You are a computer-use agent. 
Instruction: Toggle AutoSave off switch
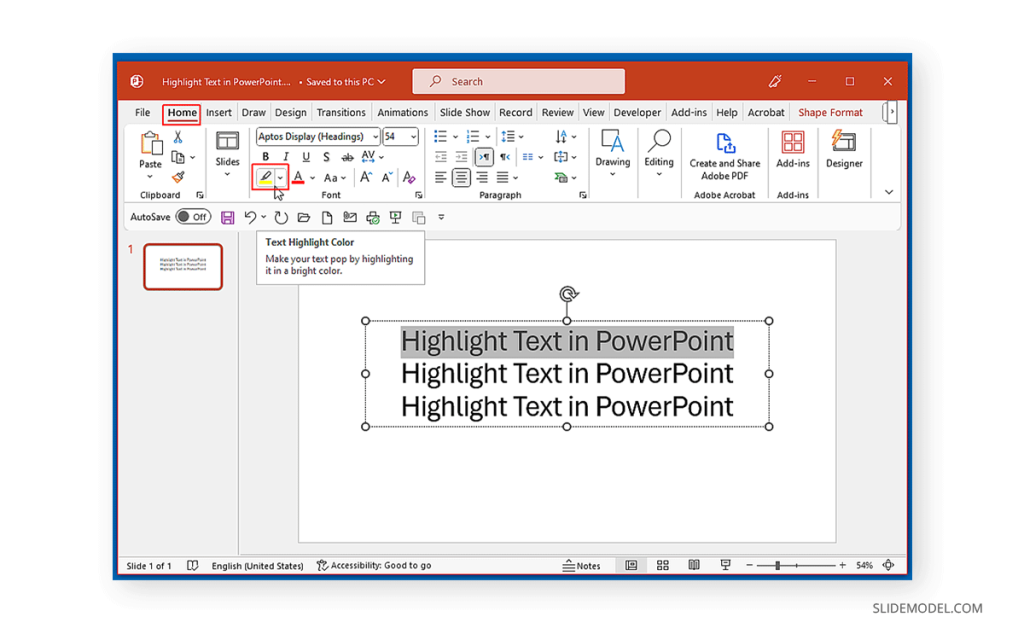coord(193,217)
